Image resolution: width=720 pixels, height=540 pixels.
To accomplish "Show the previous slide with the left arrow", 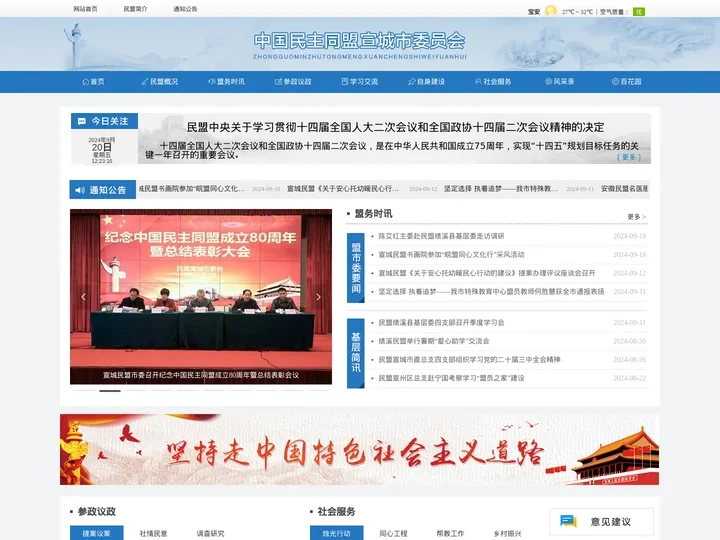I will tap(83, 297).
